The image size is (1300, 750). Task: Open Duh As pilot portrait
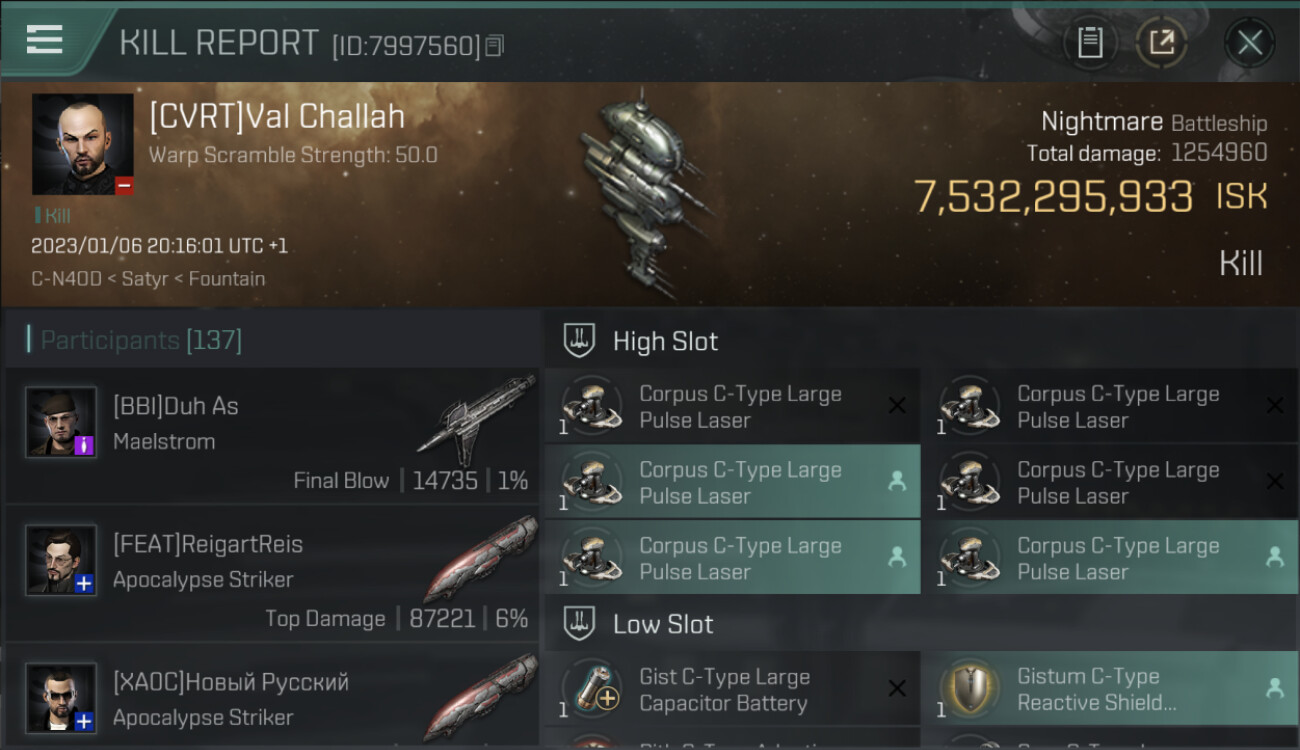point(61,422)
